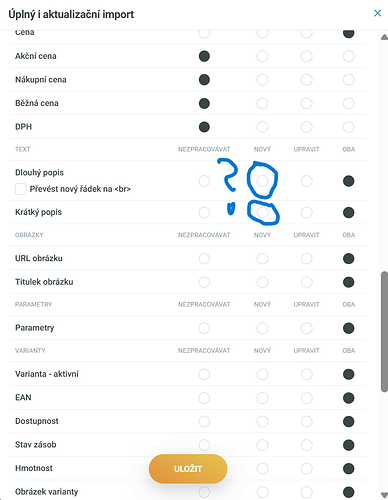Choose 'Upravit' for Titulek obrázku

pos(306,282)
